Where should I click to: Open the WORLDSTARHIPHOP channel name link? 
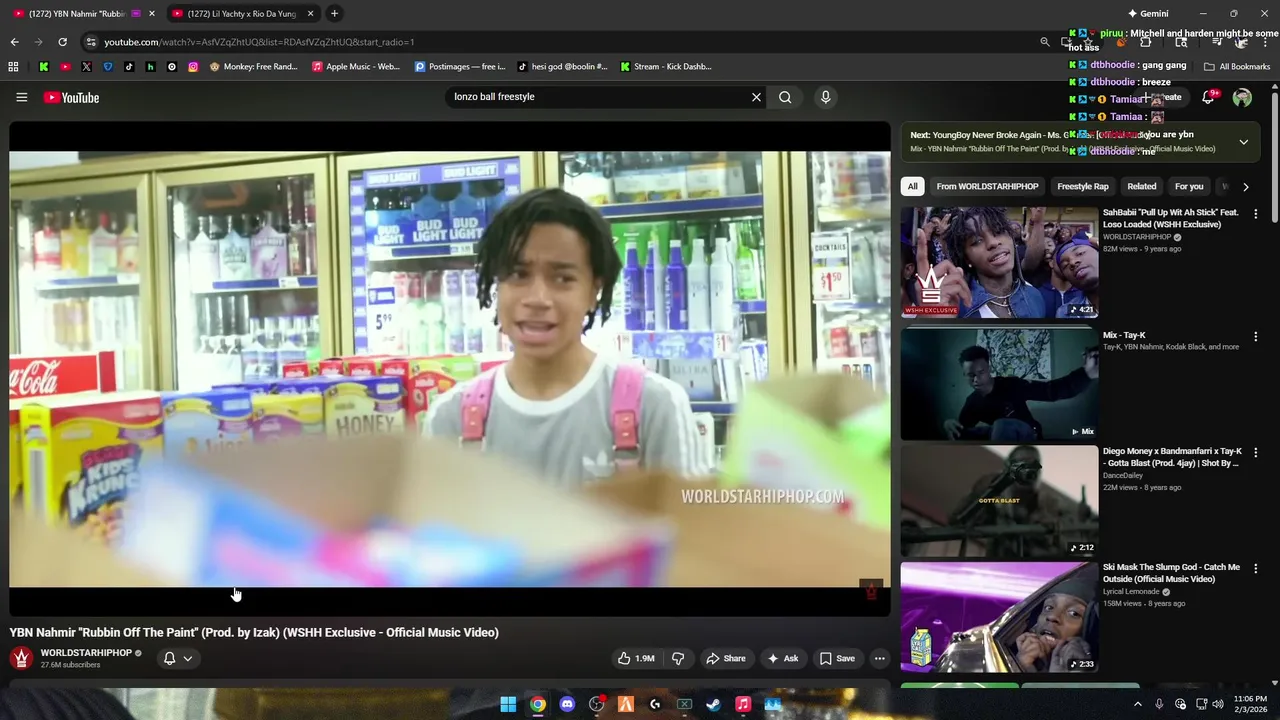[86, 653]
